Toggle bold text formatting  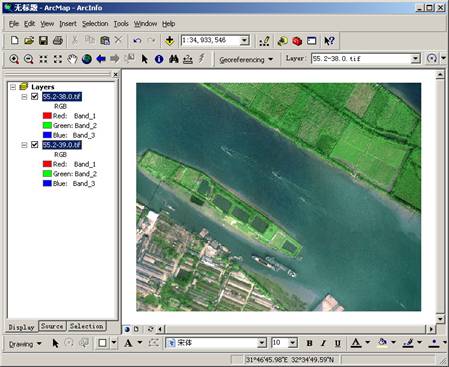pos(309,343)
